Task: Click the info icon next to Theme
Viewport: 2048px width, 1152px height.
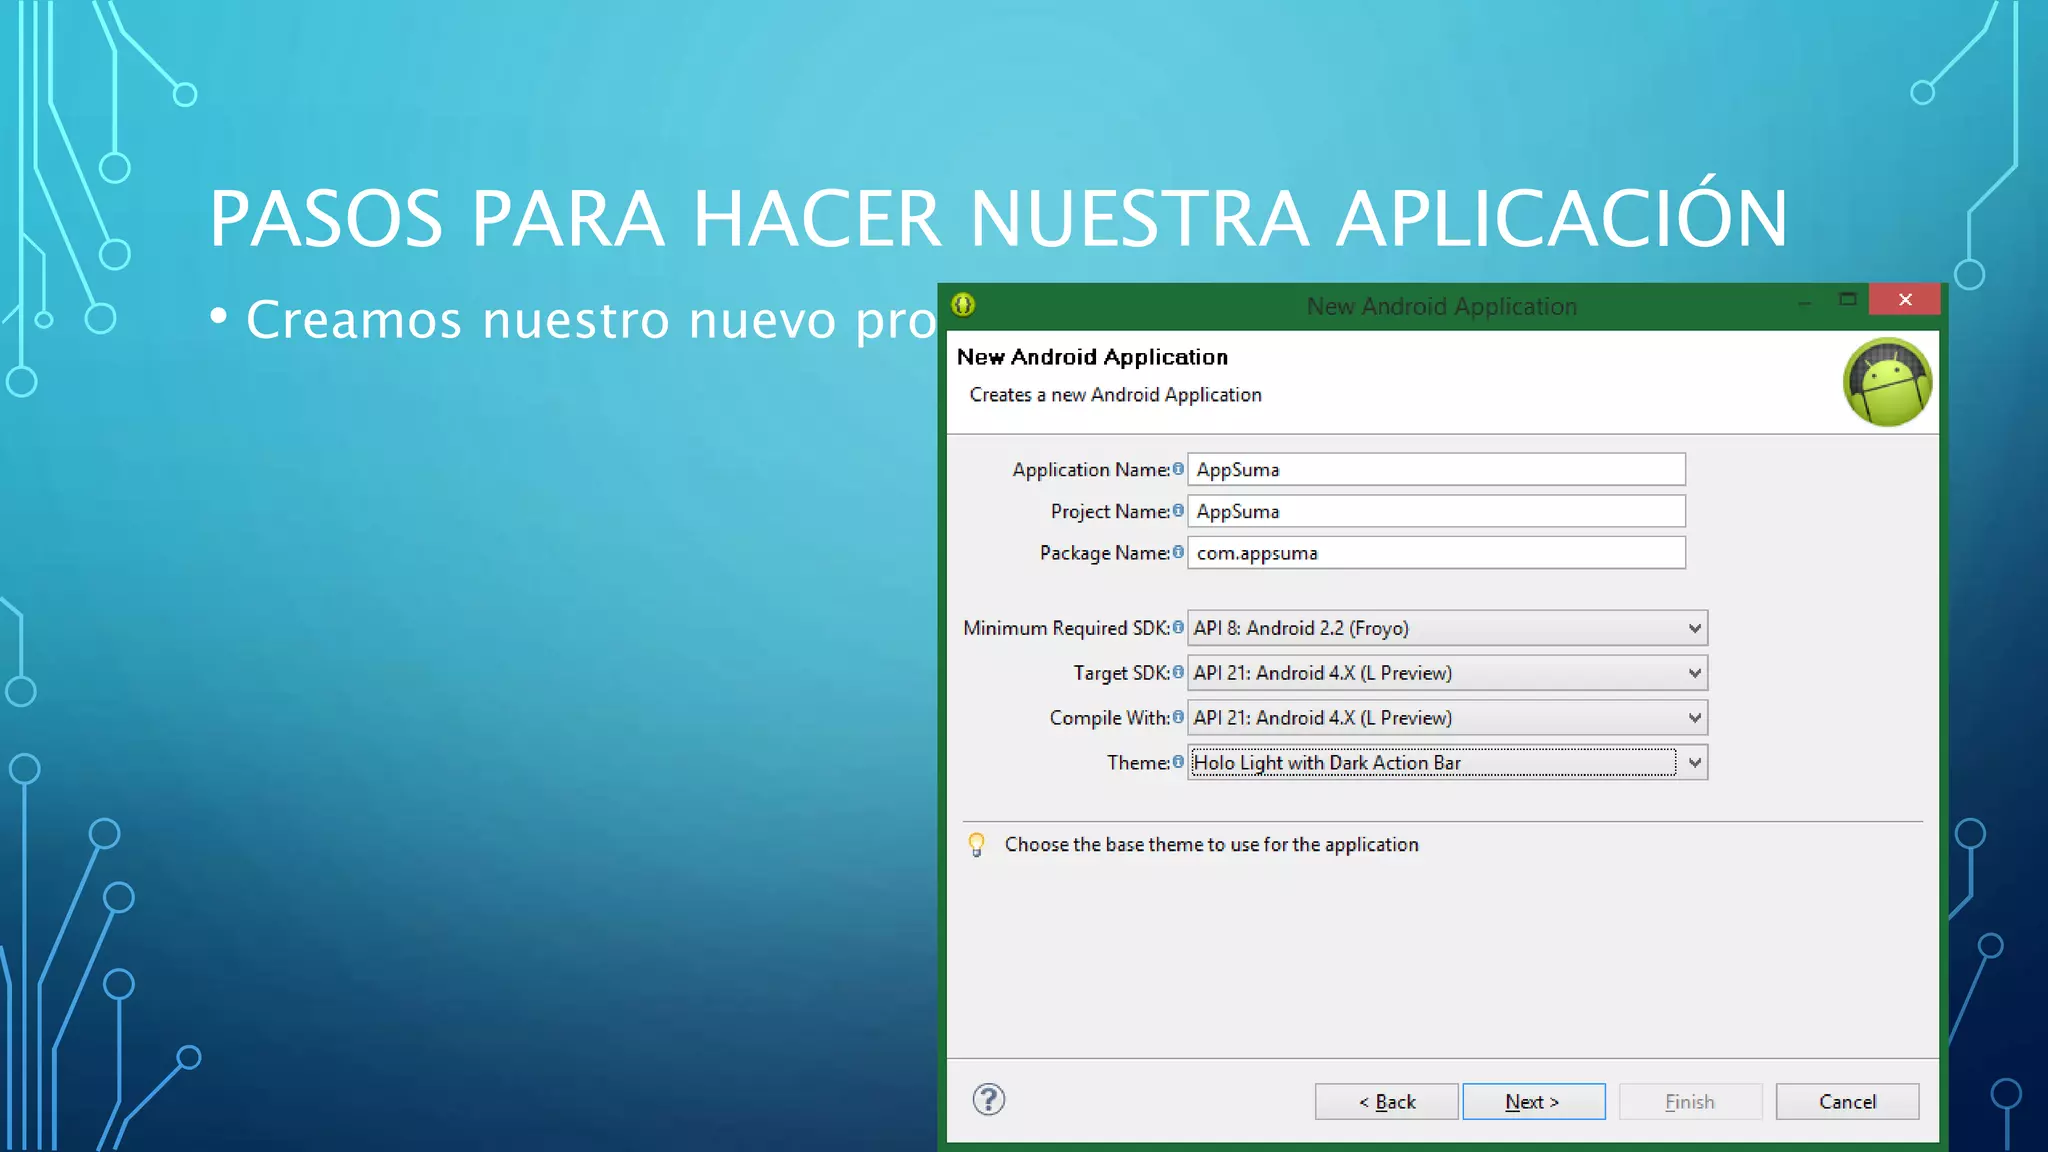Action: coord(1178,762)
